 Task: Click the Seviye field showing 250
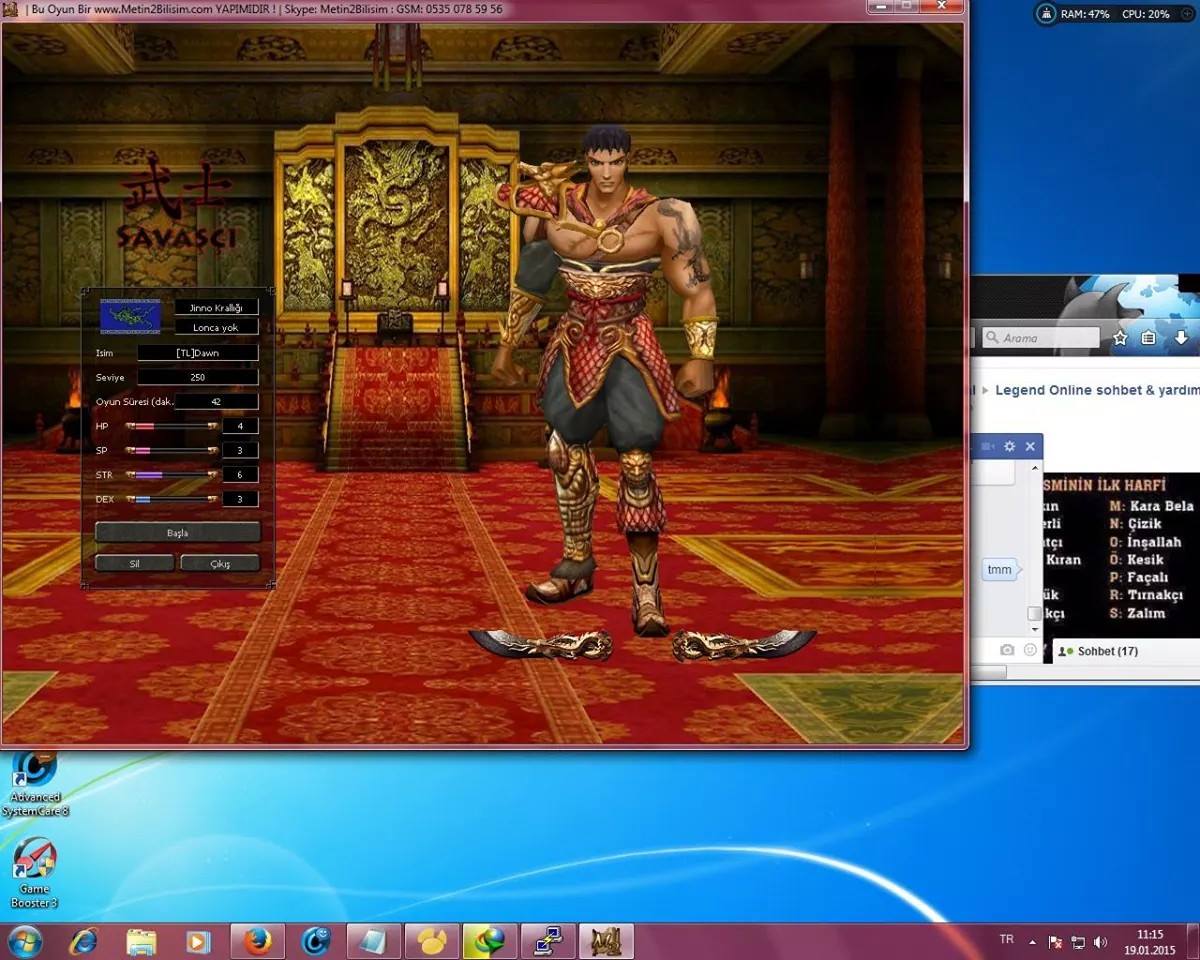click(197, 377)
